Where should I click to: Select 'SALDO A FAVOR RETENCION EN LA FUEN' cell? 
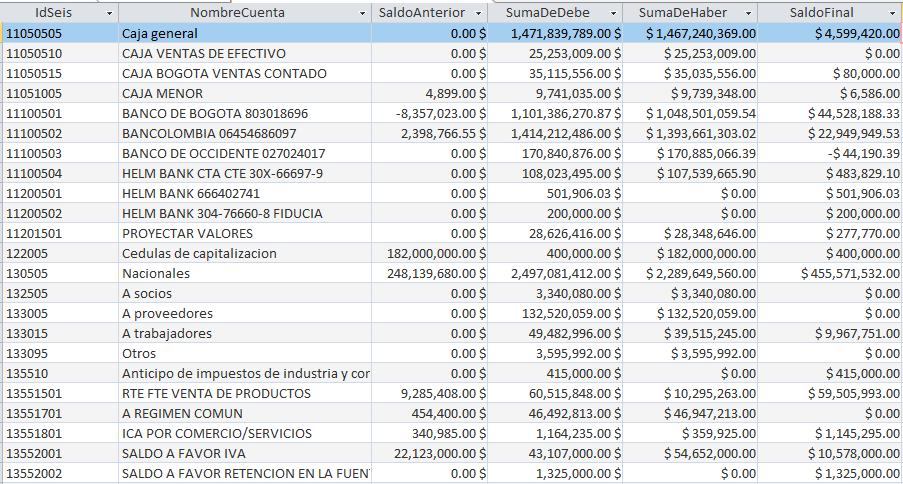[x=245, y=474]
